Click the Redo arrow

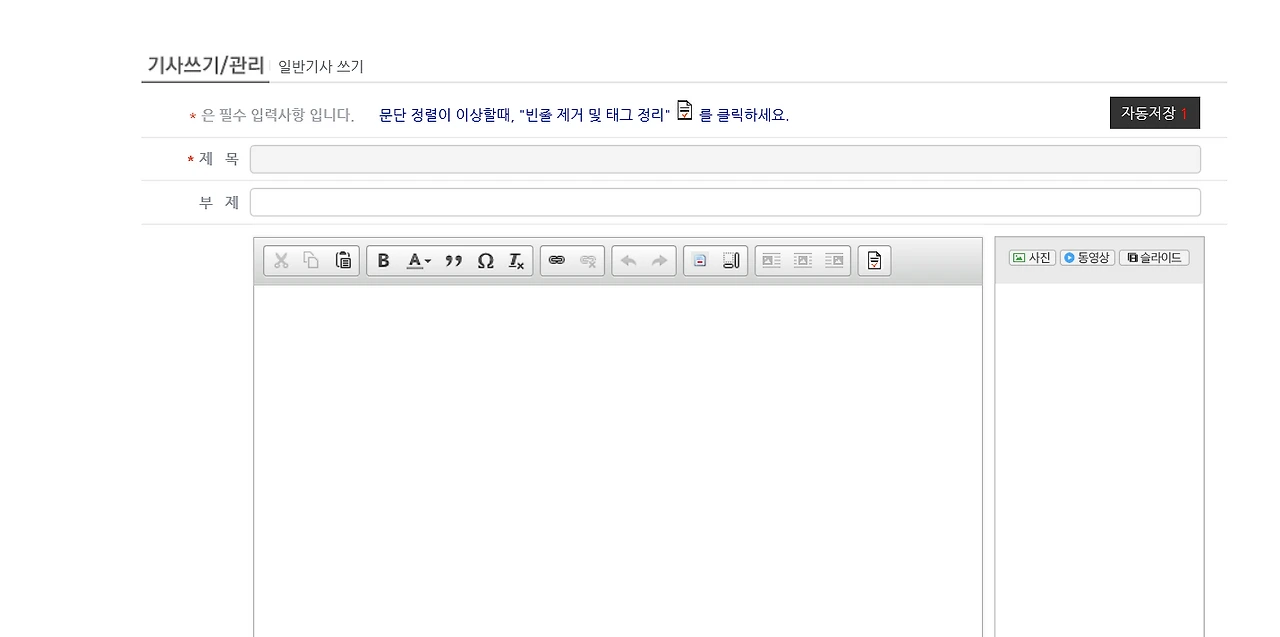point(659,261)
